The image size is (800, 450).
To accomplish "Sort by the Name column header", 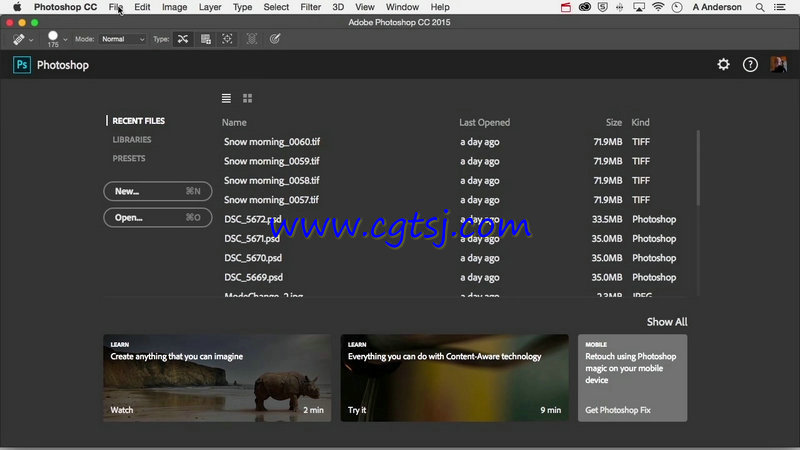I will 234,122.
